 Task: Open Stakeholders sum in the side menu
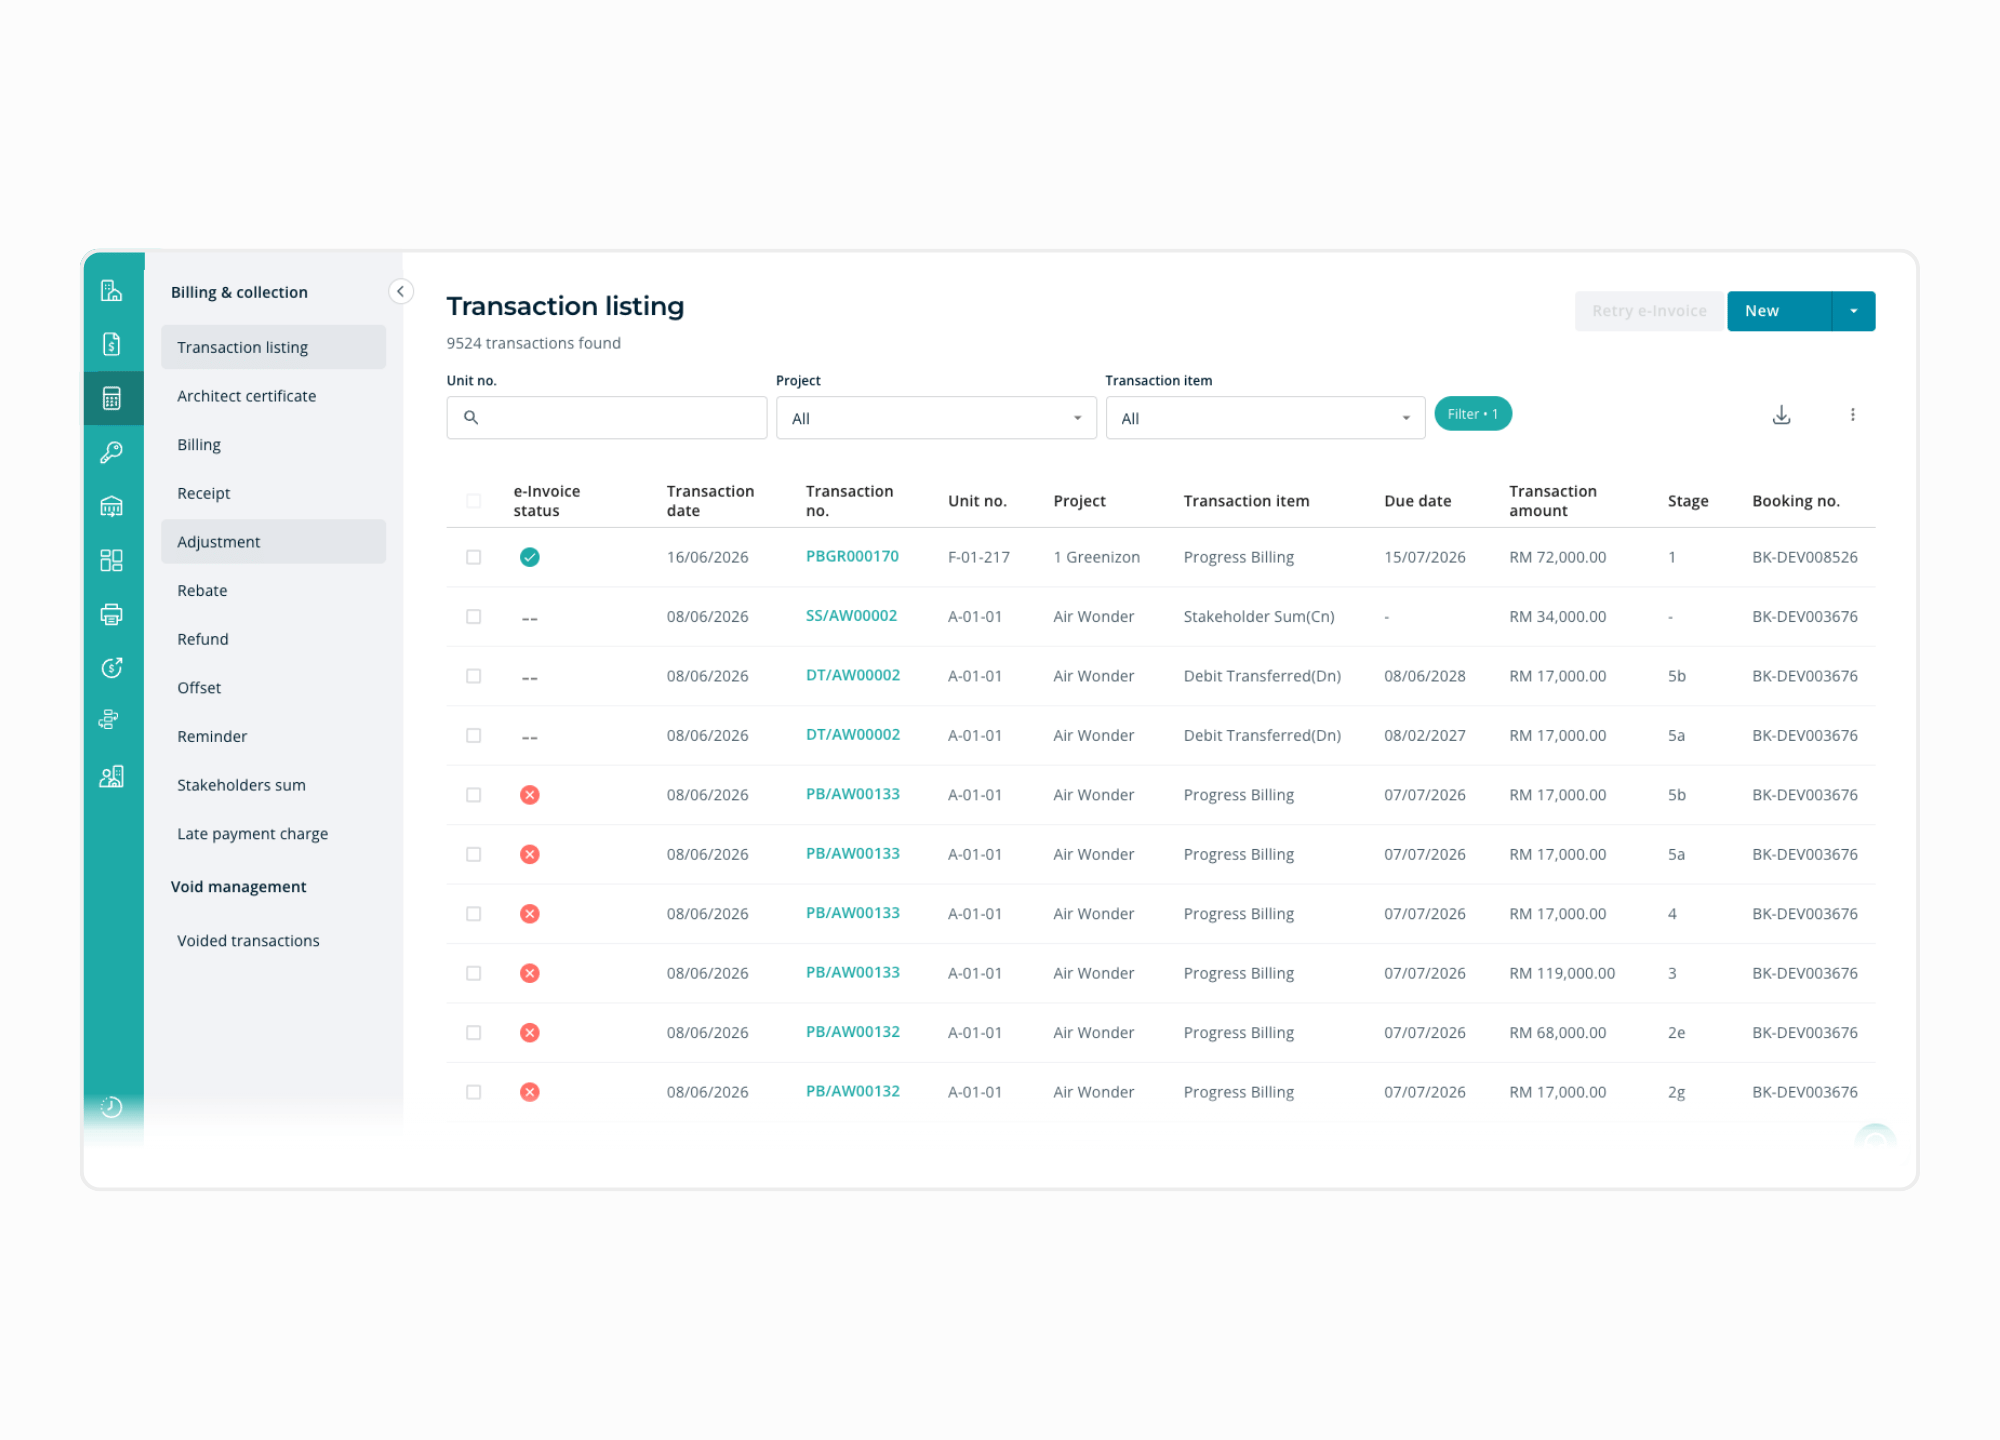(273, 785)
